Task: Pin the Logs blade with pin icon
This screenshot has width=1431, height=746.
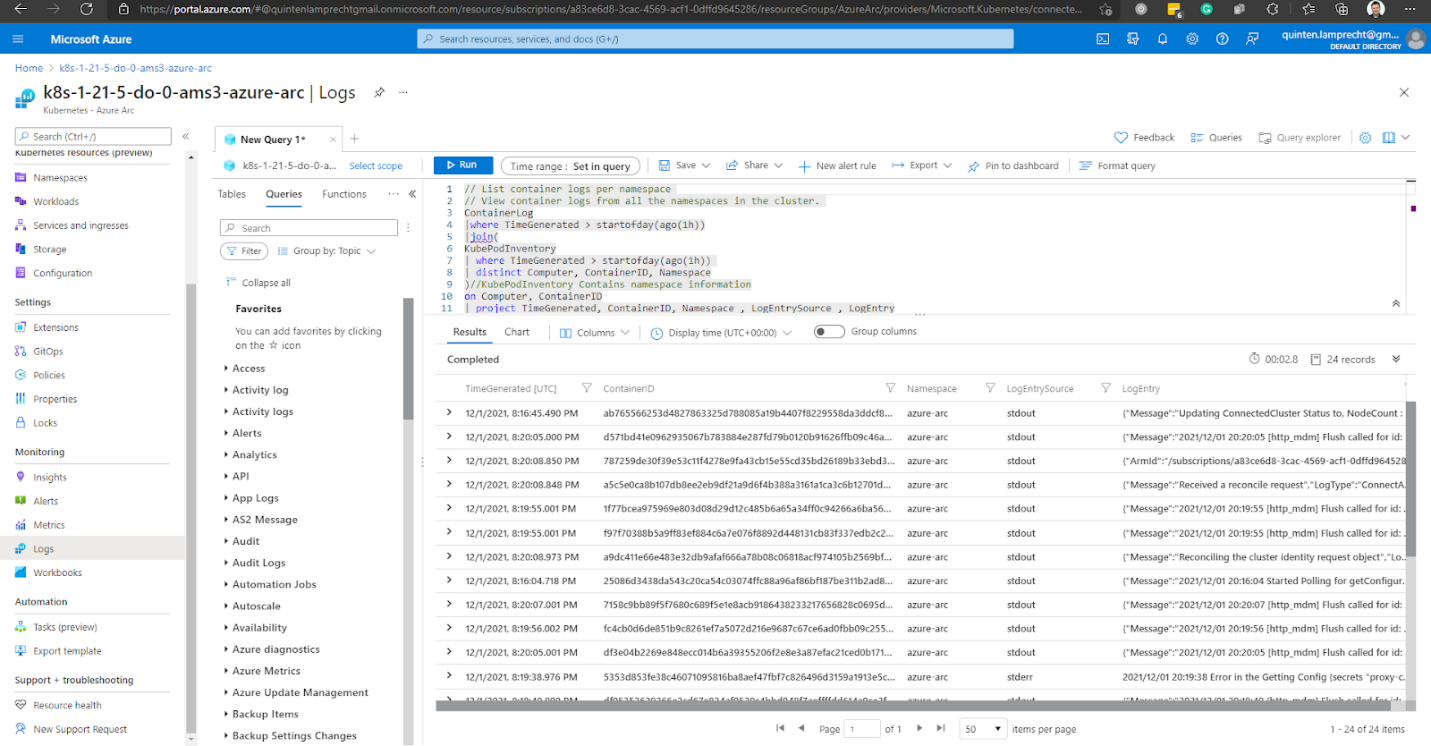Action: tap(379, 92)
